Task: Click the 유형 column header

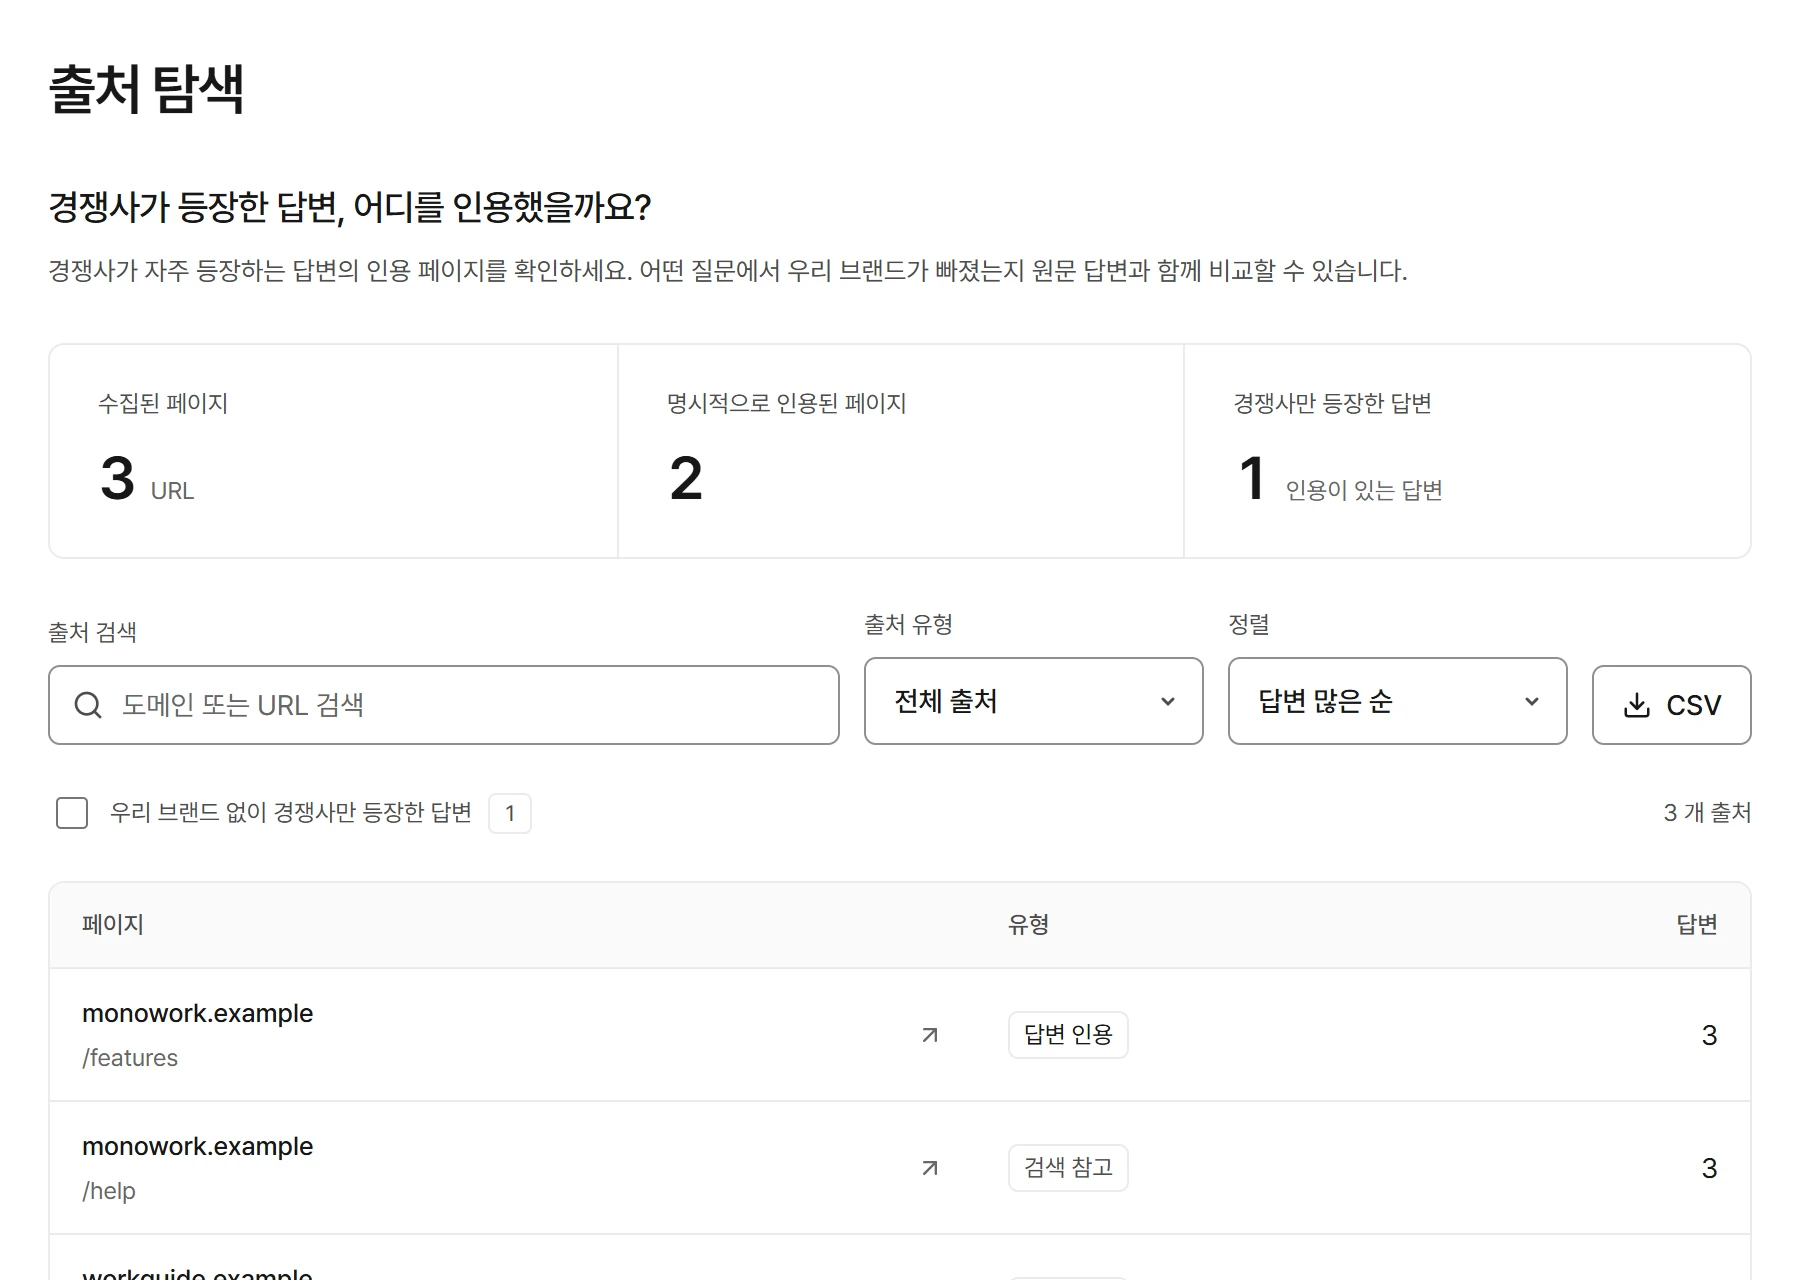Action: click(x=1028, y=925)
